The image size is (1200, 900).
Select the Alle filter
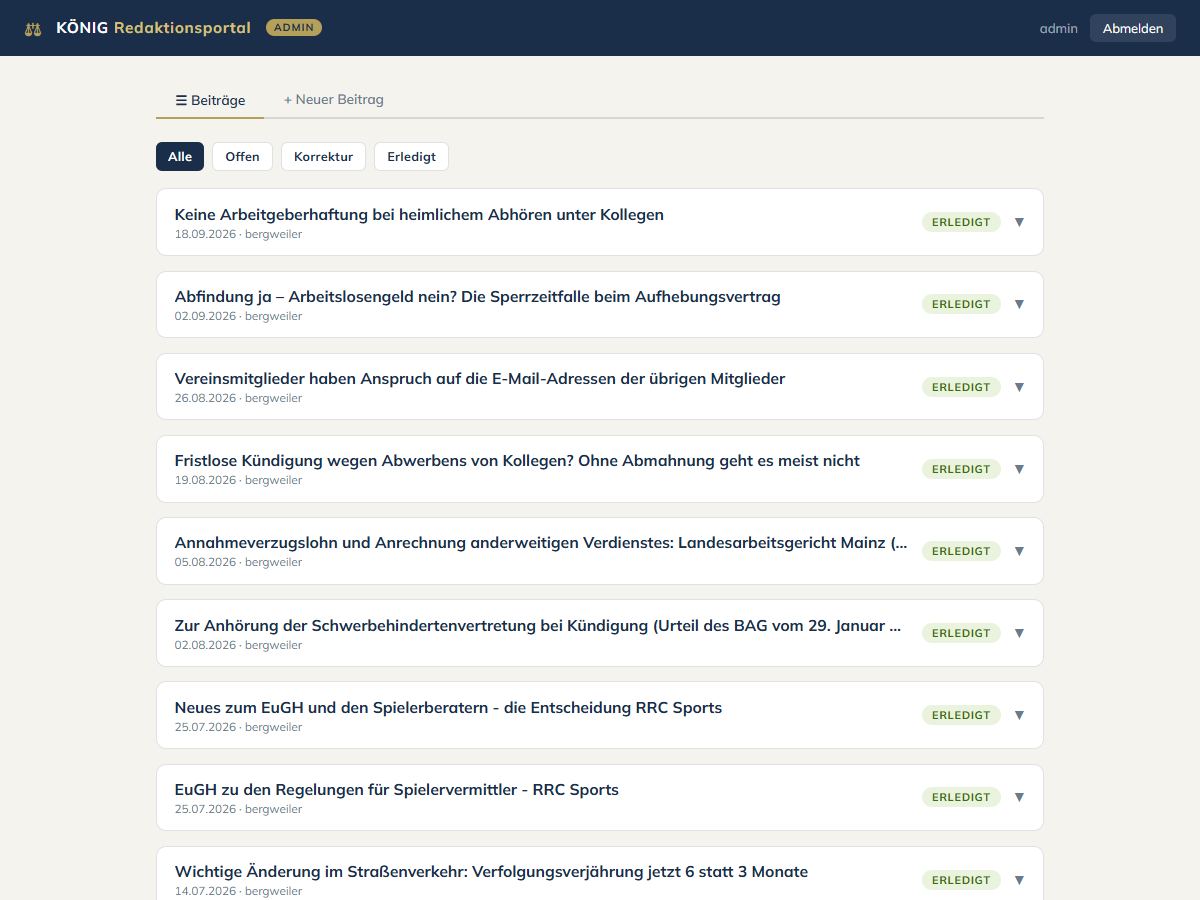click(x=180, y=156)
